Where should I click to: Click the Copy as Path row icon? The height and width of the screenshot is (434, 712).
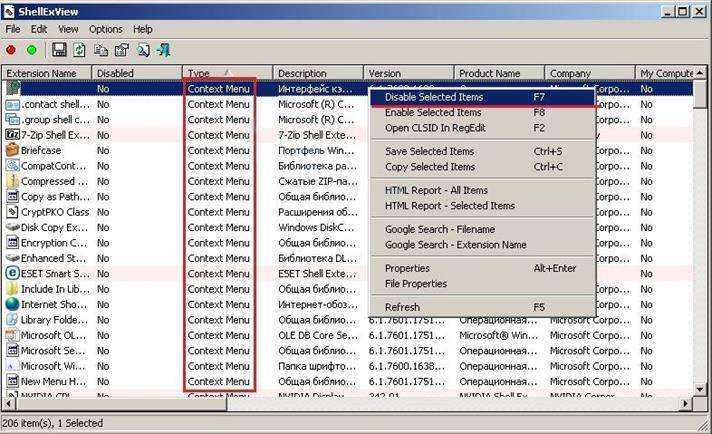pyautogui.click(x=13, y=197)
